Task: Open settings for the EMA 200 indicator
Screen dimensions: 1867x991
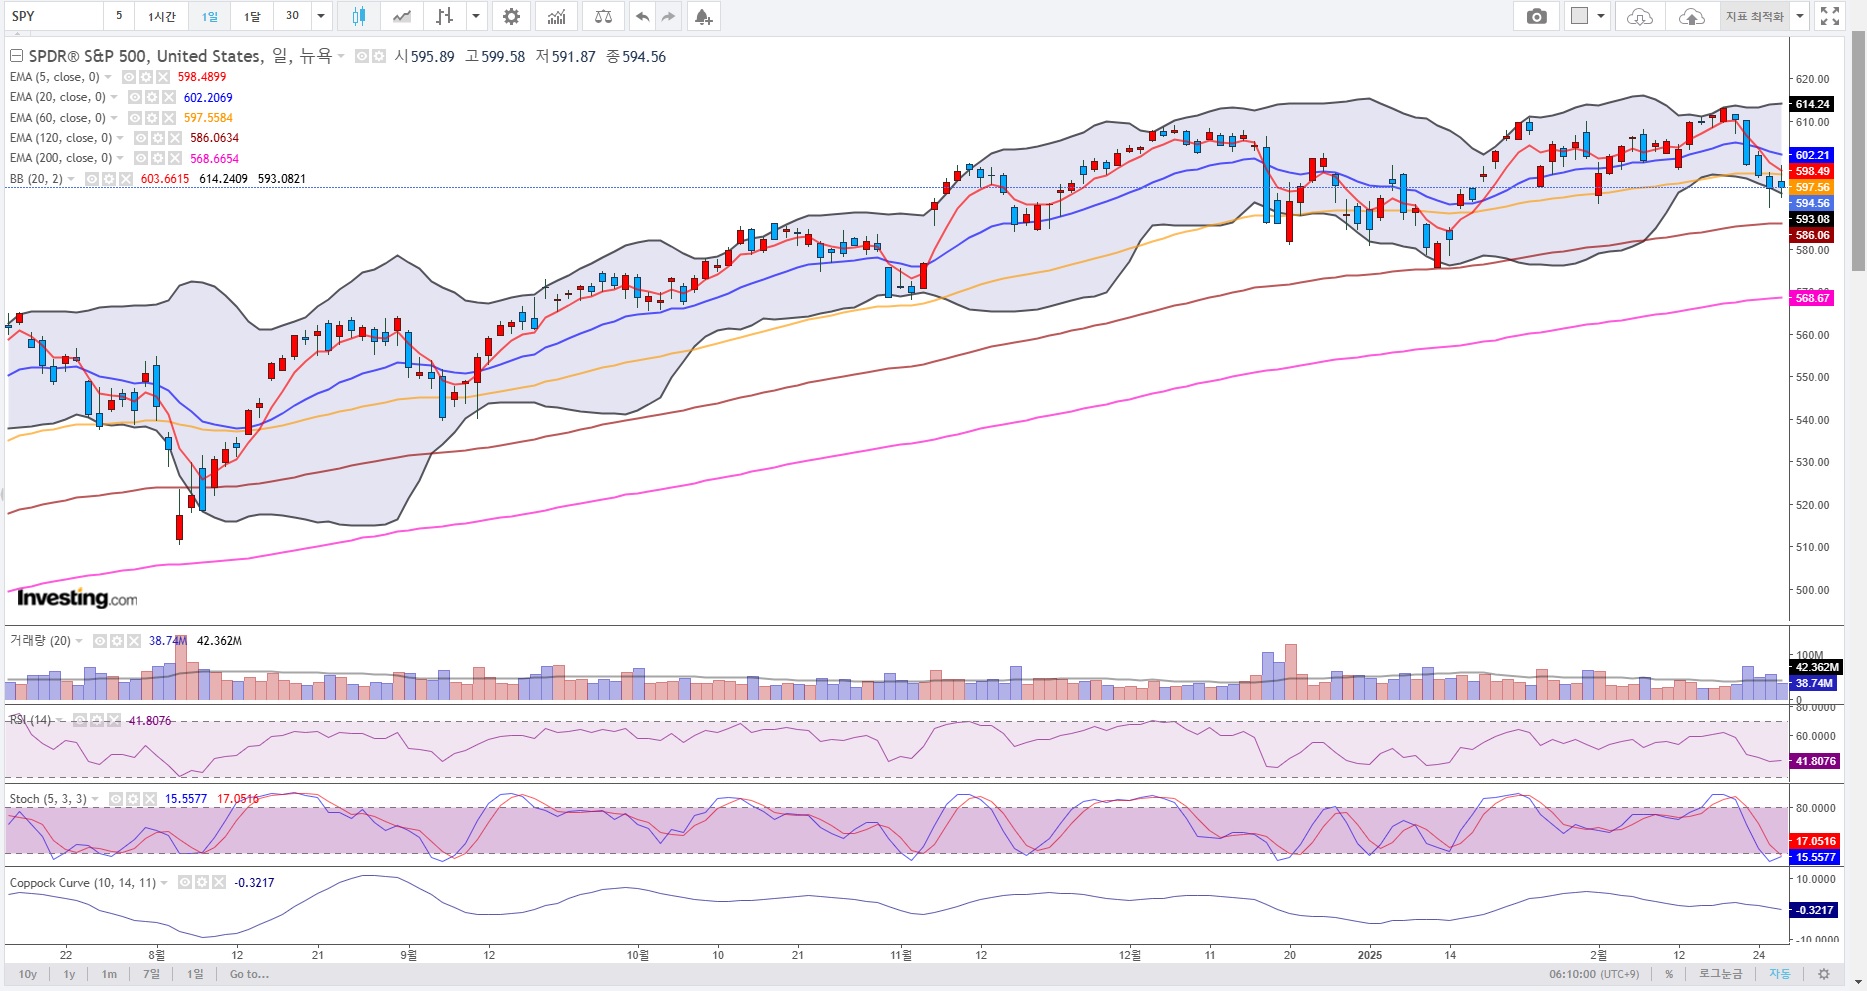Action: pos(158,158)
